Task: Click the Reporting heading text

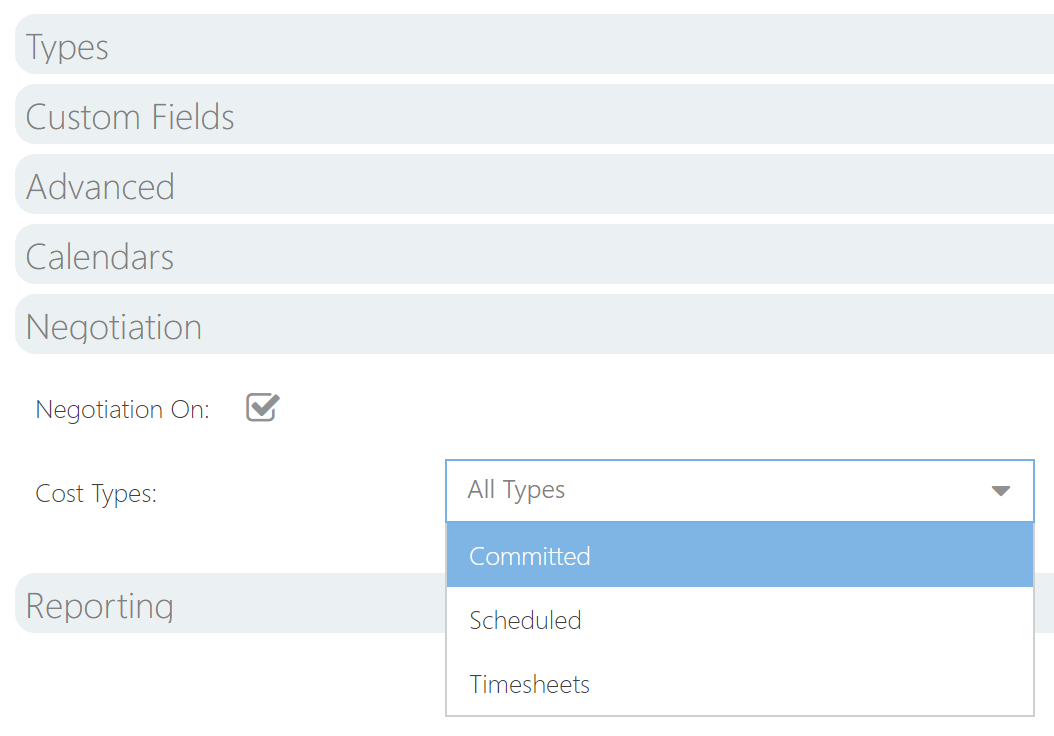Action: (99, 607)
